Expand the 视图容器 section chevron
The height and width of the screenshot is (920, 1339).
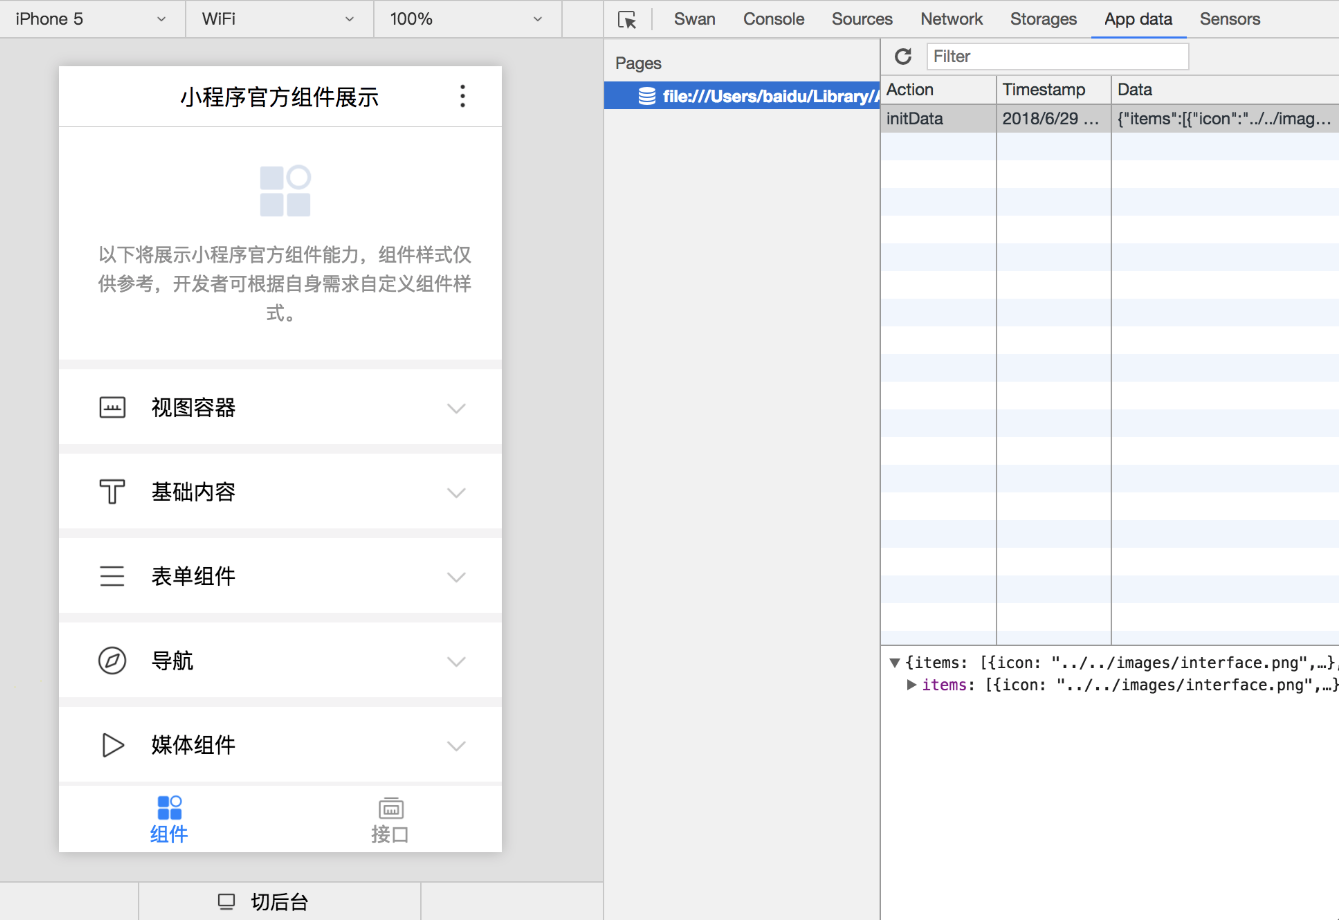coord(456,408)
